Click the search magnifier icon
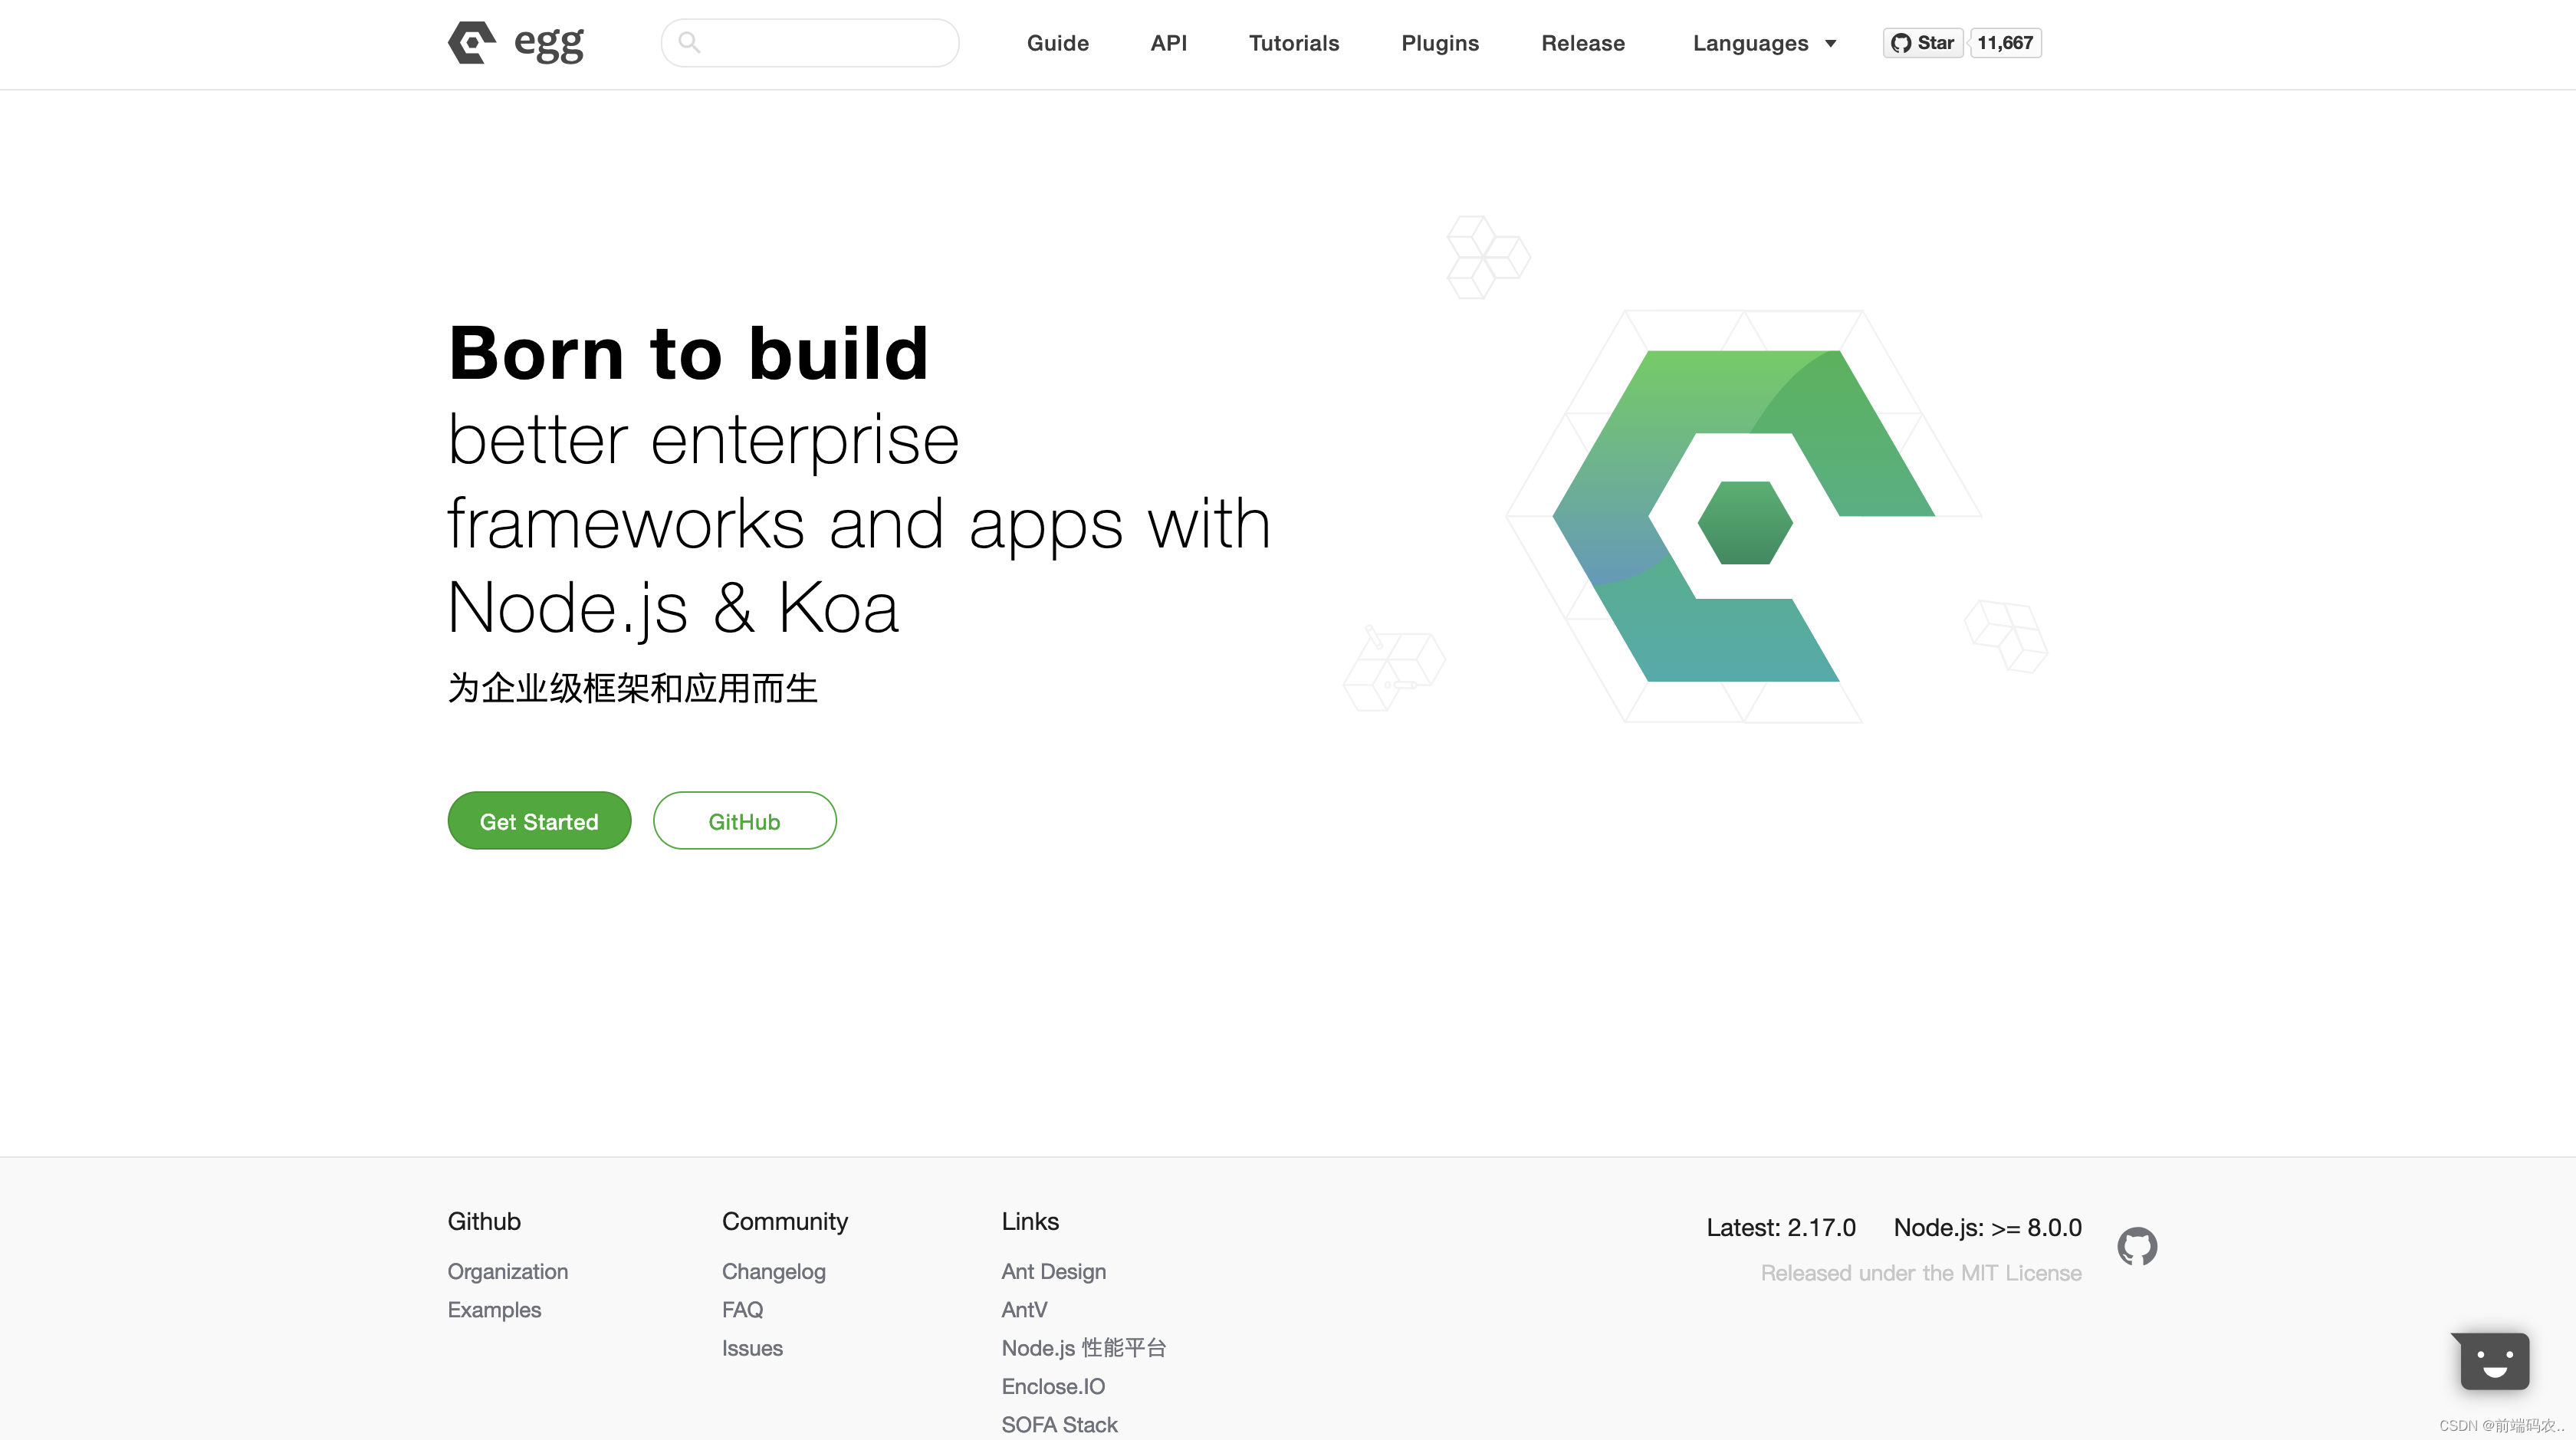2576x1440 pixels. (x=689, y=42)
